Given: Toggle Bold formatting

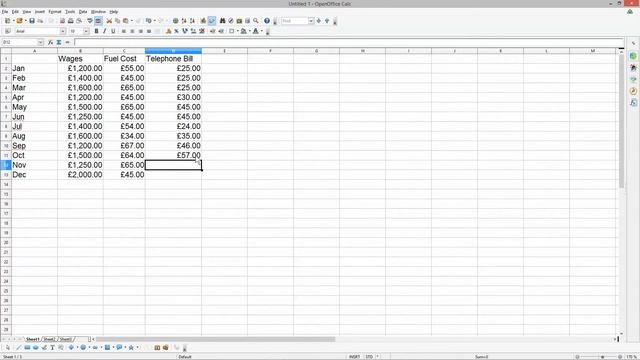Looking at the screenshot, I should click(x=96, y=31).
